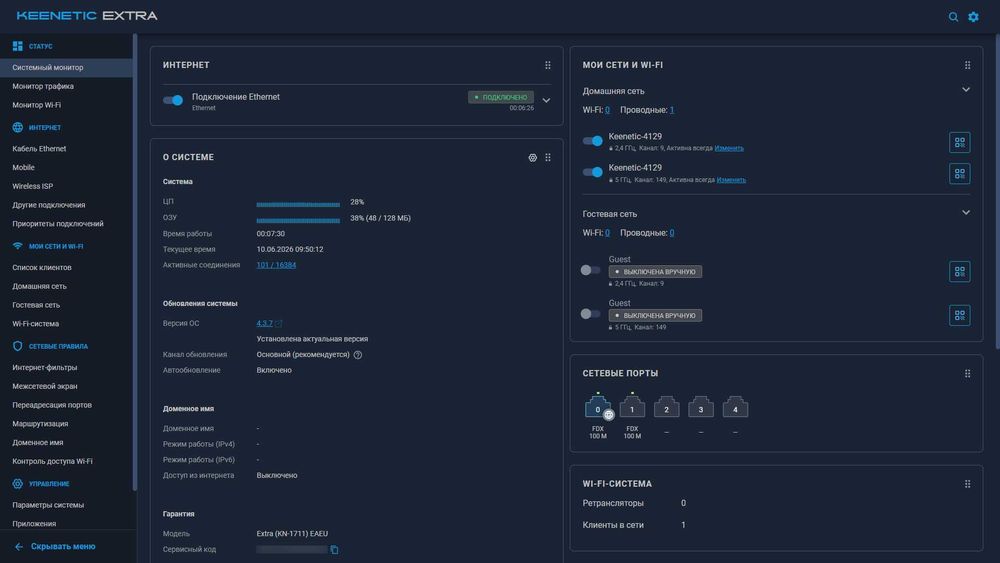This screenshot has width=1000, height=563.
Task: Open Переадресация портов menu item
Action: point(66,405)
